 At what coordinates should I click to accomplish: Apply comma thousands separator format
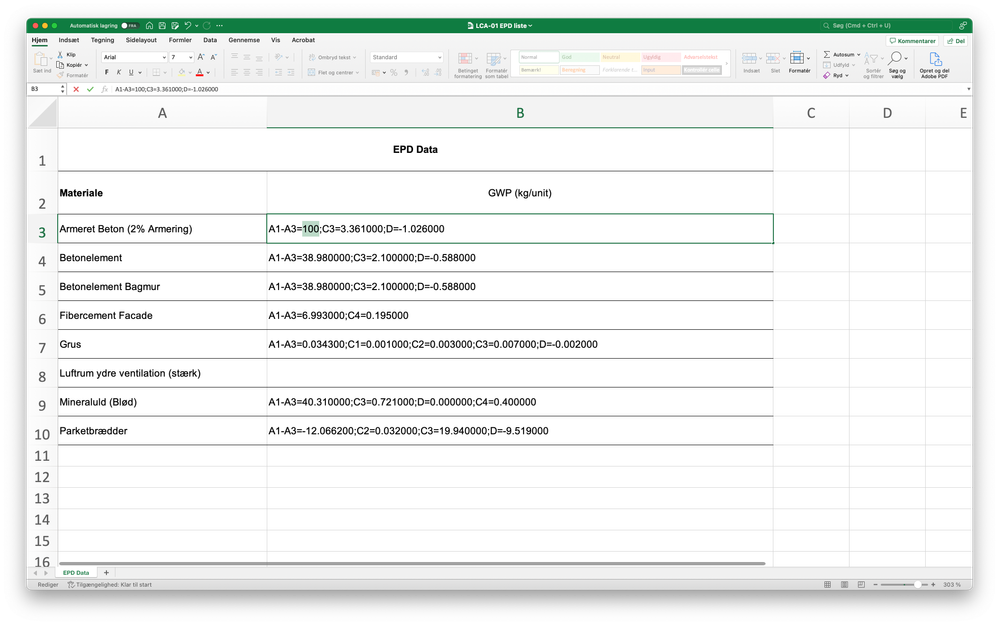click(406, 73)
